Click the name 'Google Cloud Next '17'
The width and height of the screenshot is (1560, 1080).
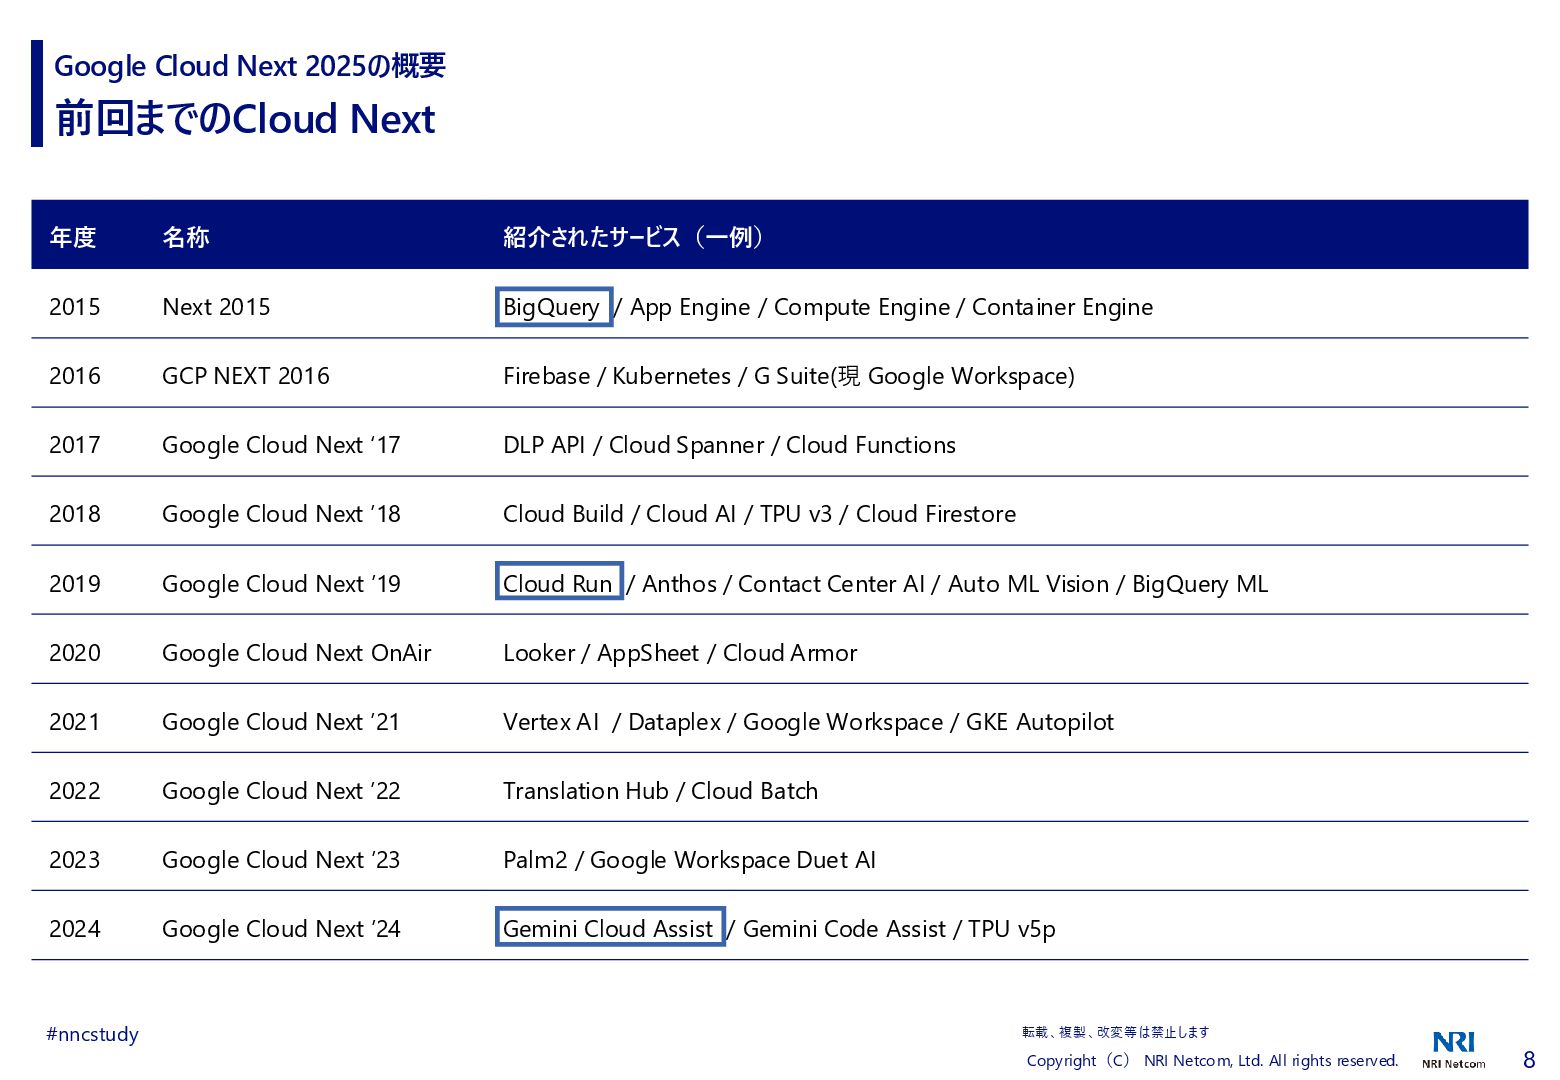tap(281, 445)
